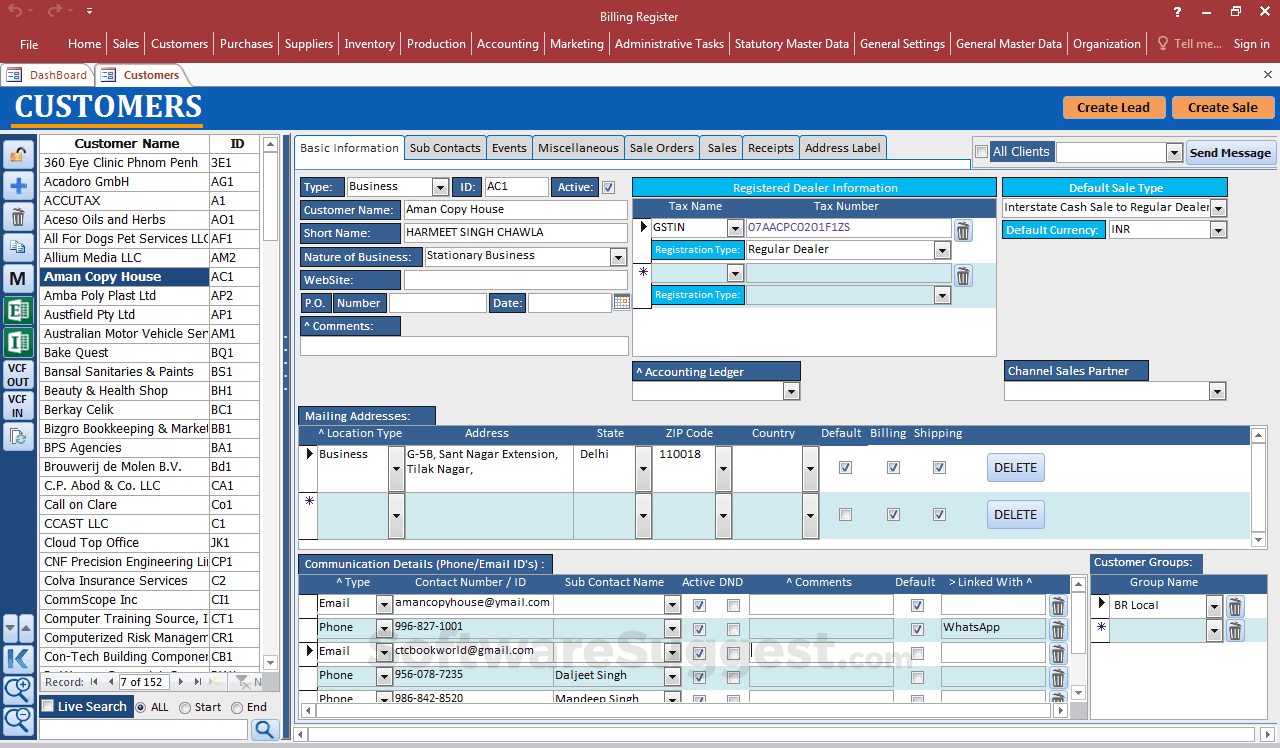Click the Customer Name input field
The image size is (1280, 748).
pyautogui.click(x=516, y=210)
